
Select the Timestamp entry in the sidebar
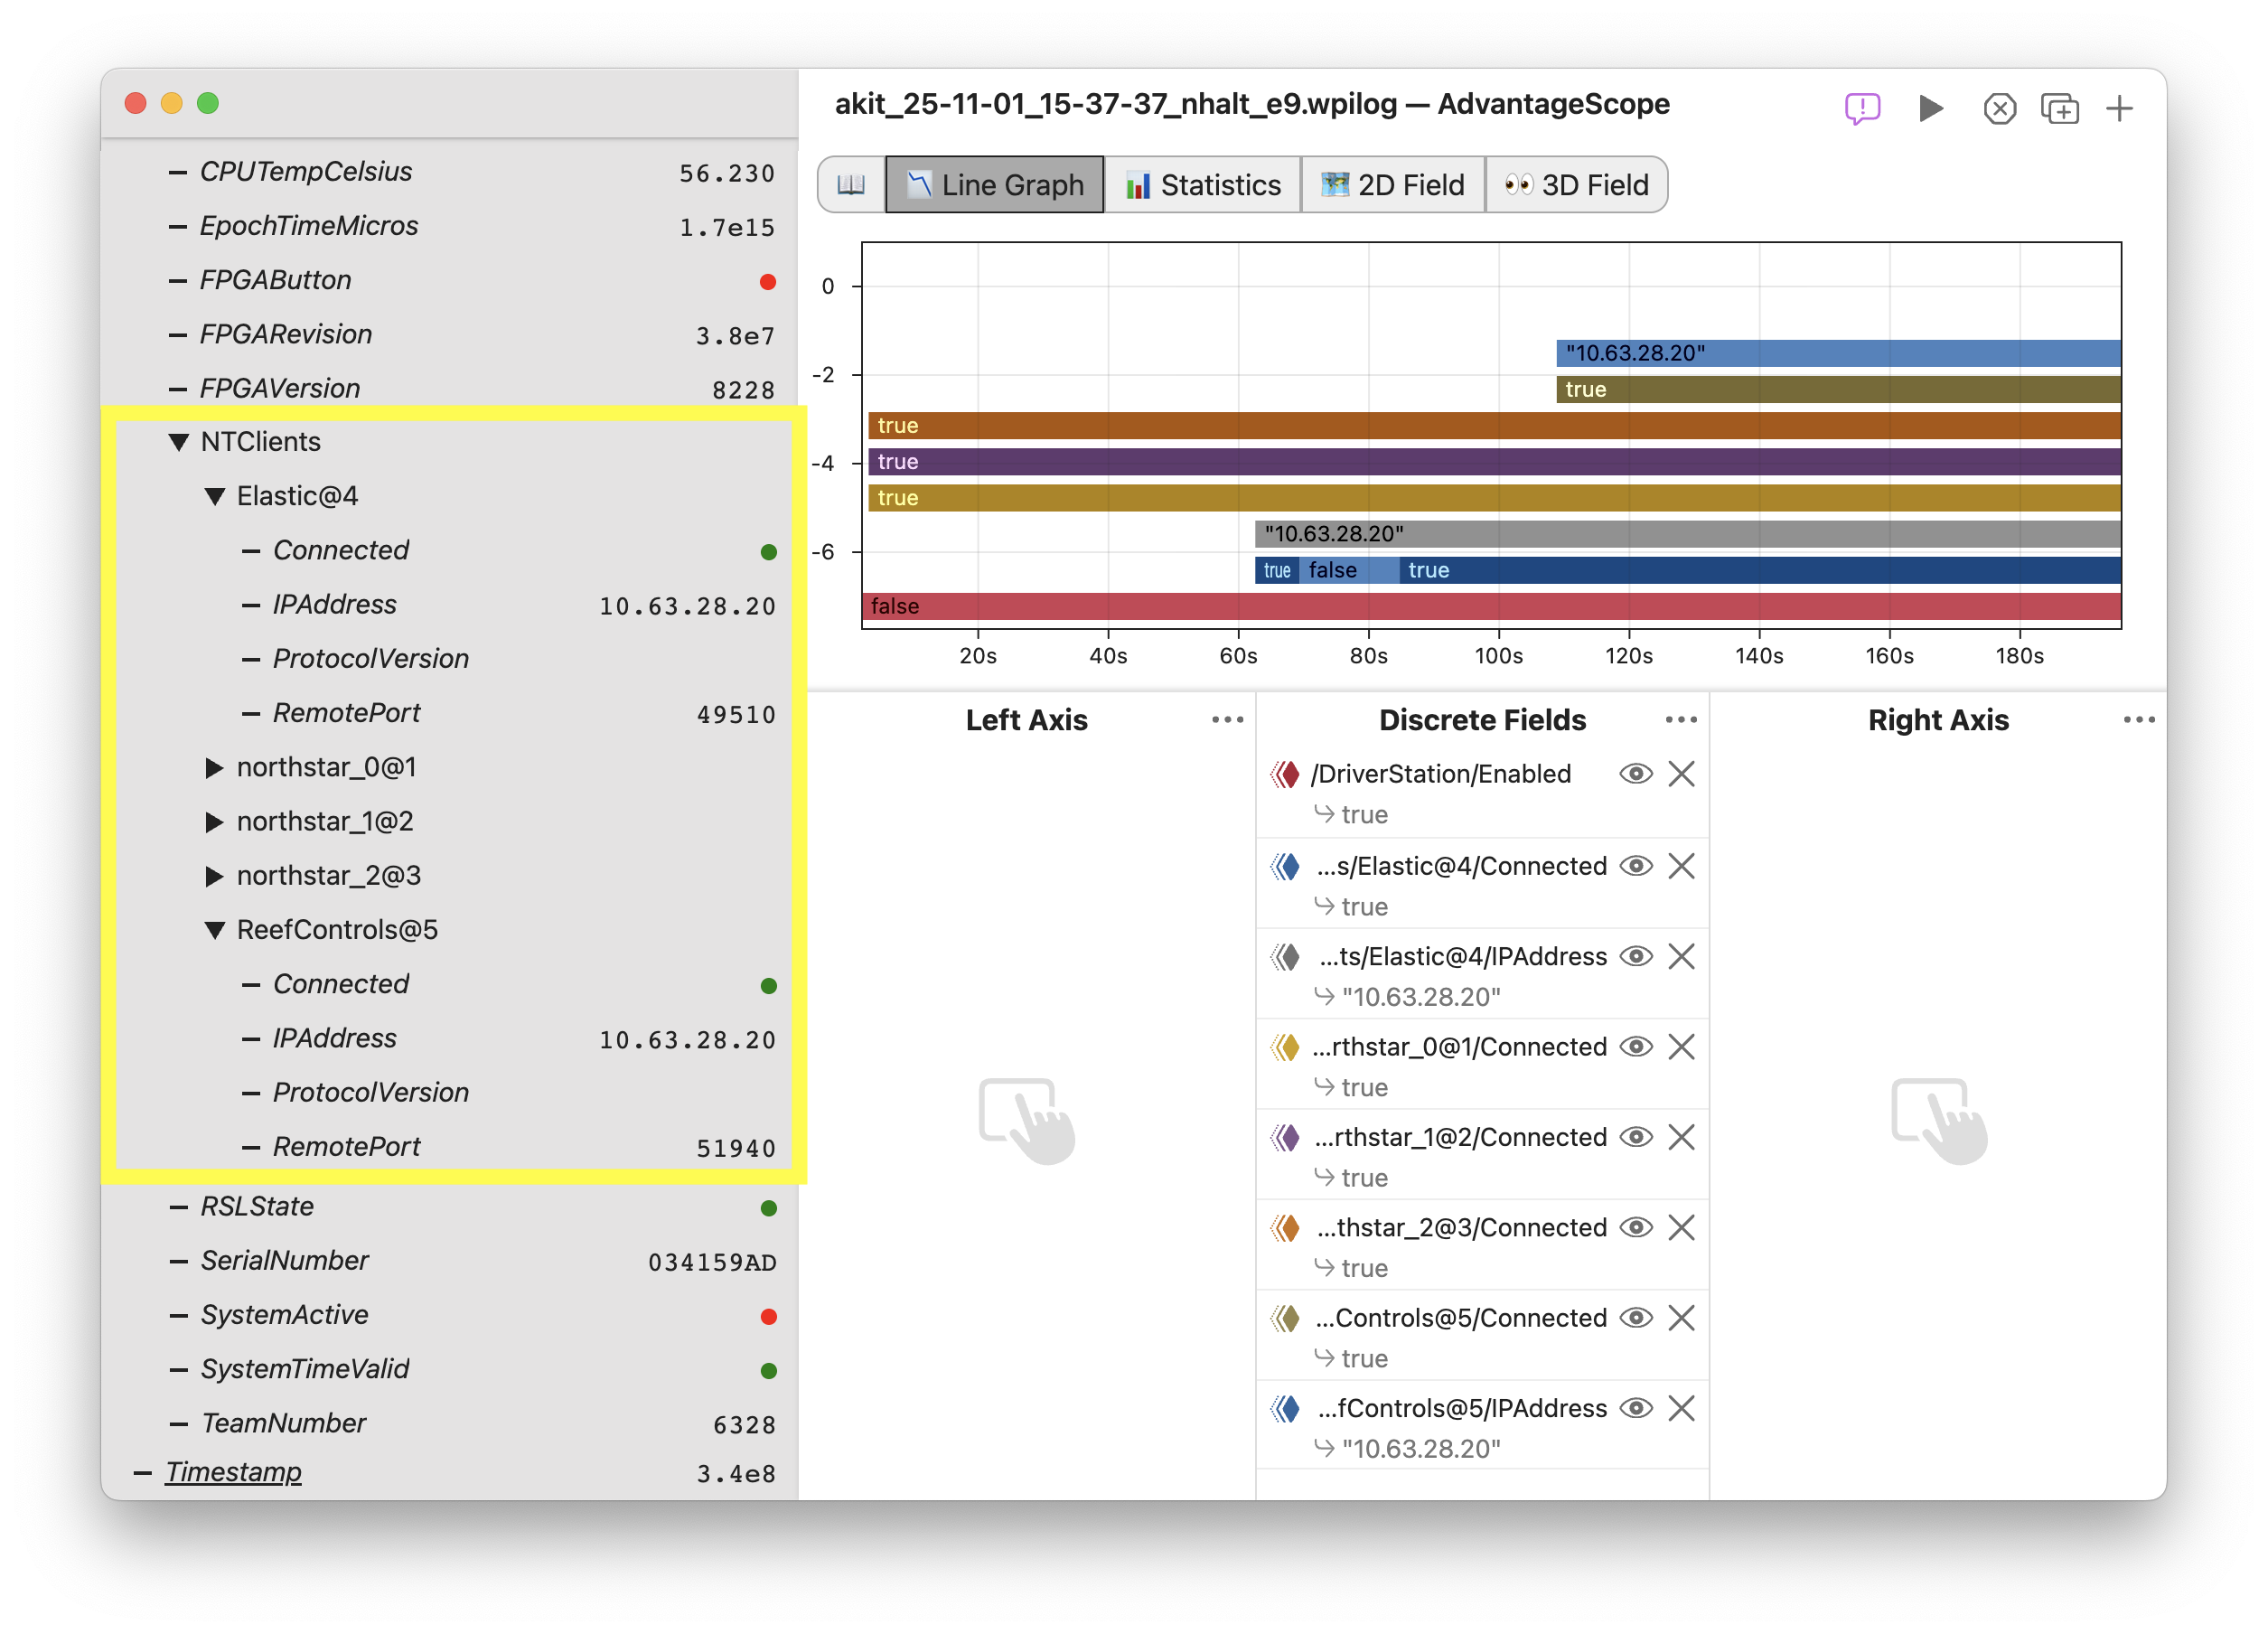[233, 1471]
